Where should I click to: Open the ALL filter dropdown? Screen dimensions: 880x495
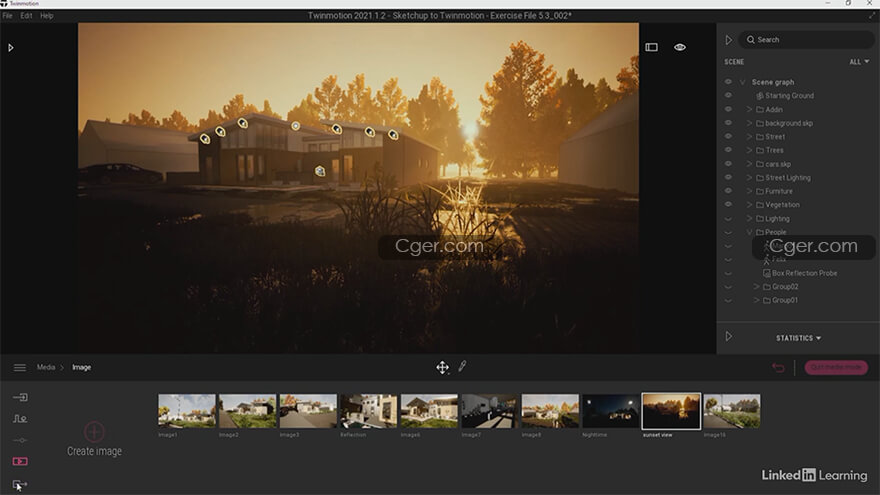point(859,62)
